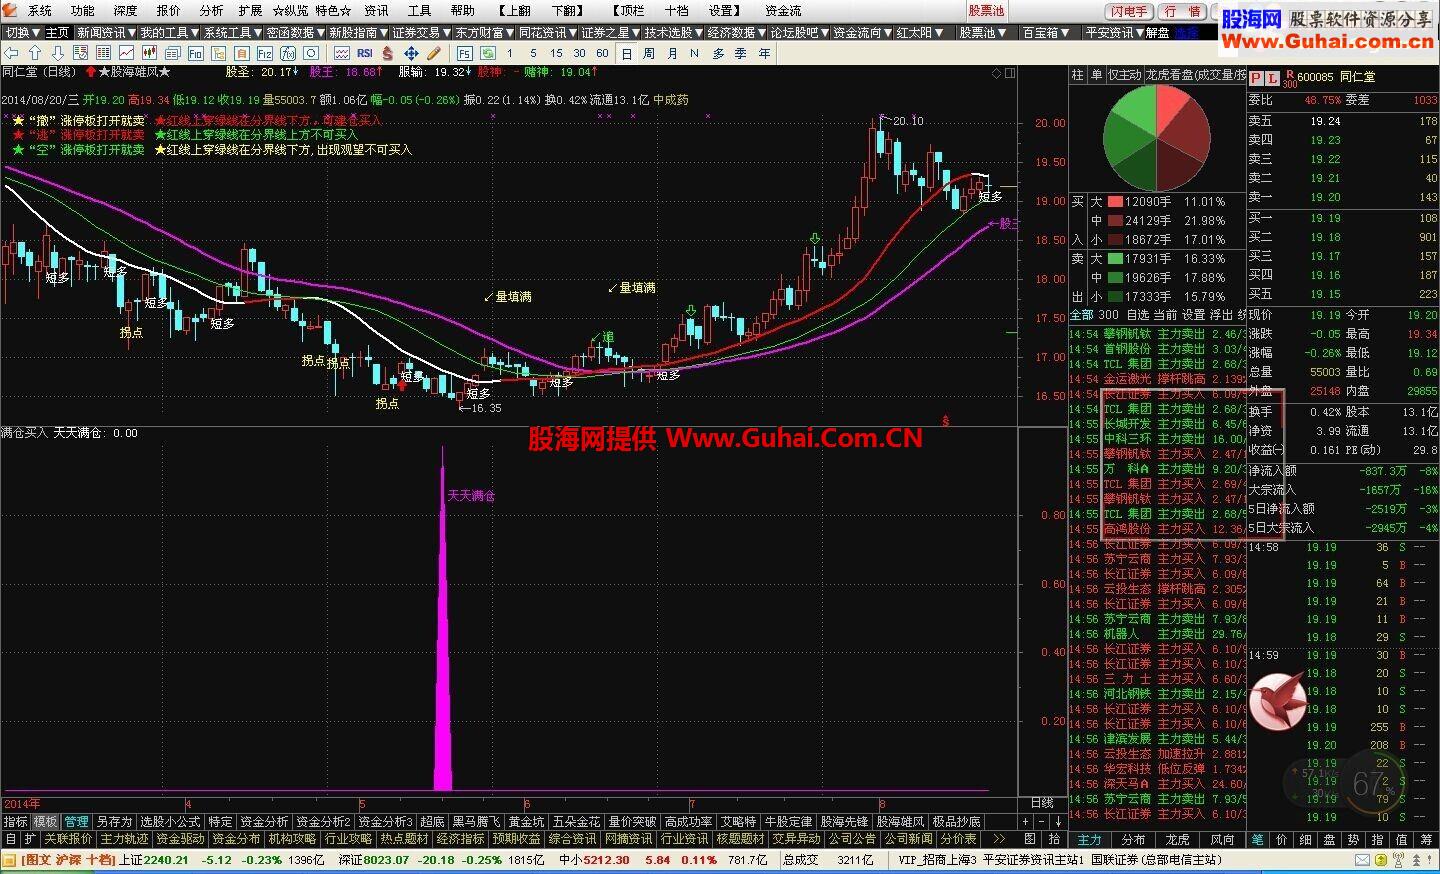1440x874 pixels.
Task: Expand the 系统工具 dropdown
Action: [x=231, y=33]
